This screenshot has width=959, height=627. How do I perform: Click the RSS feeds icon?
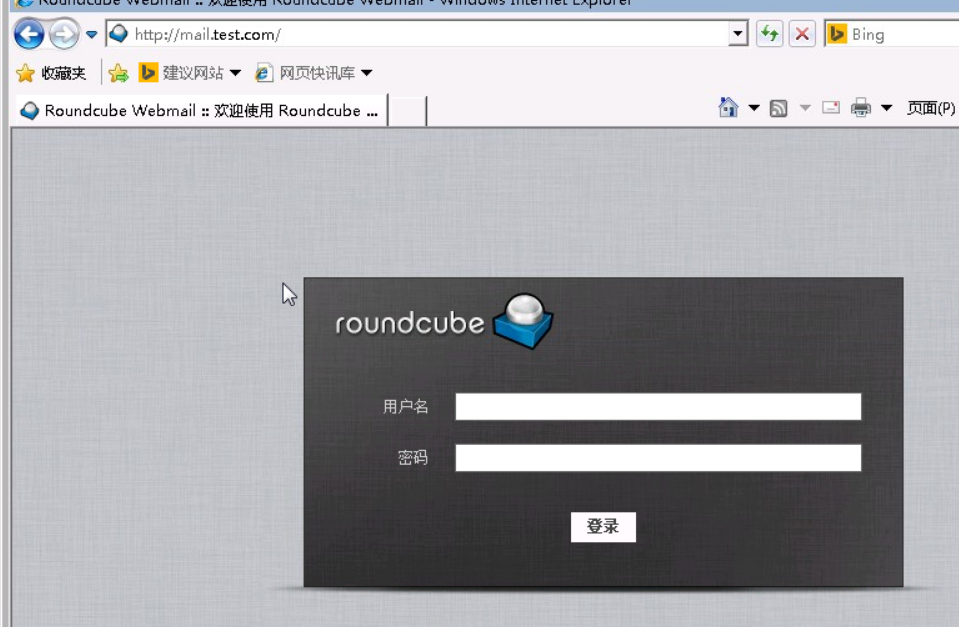click(x=778, y=108)
